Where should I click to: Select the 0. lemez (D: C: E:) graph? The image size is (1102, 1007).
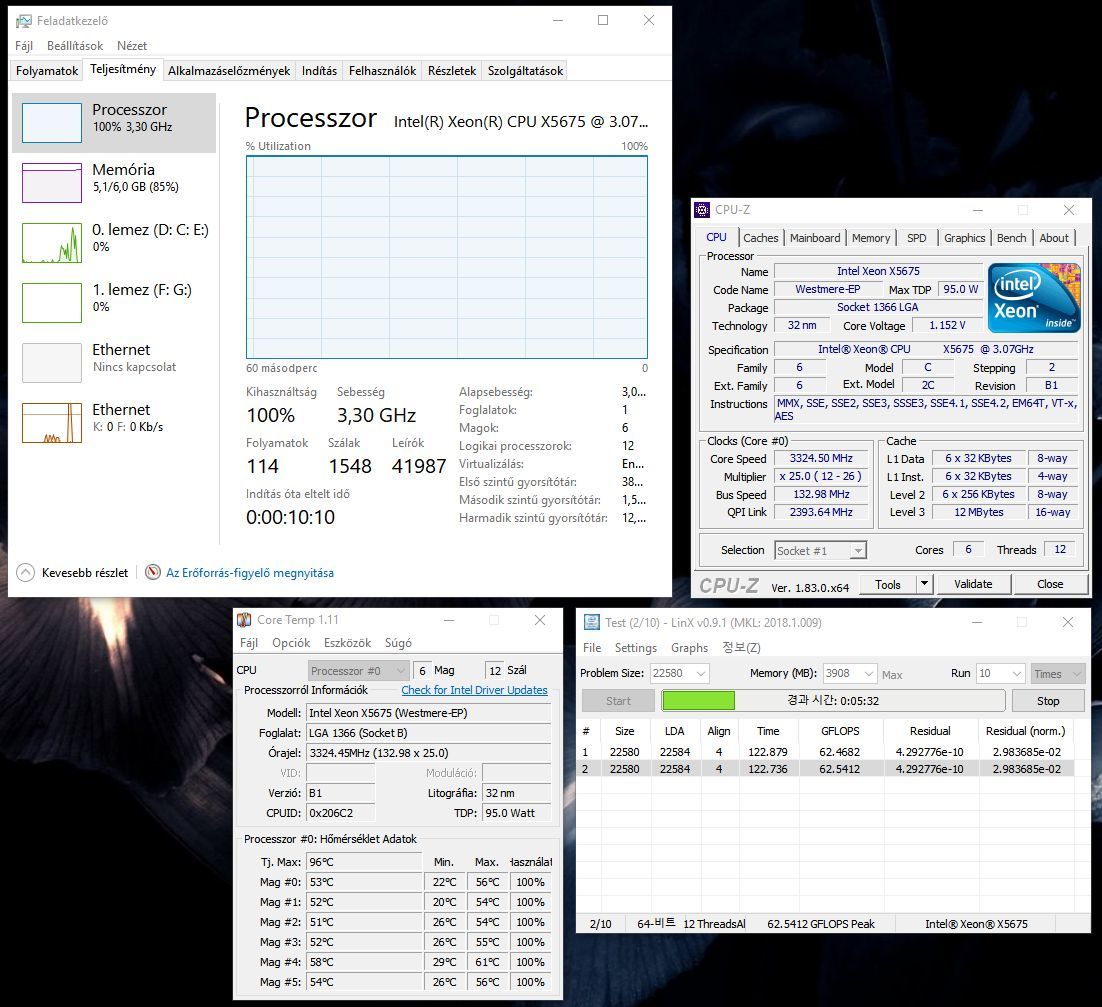(51, 242)
